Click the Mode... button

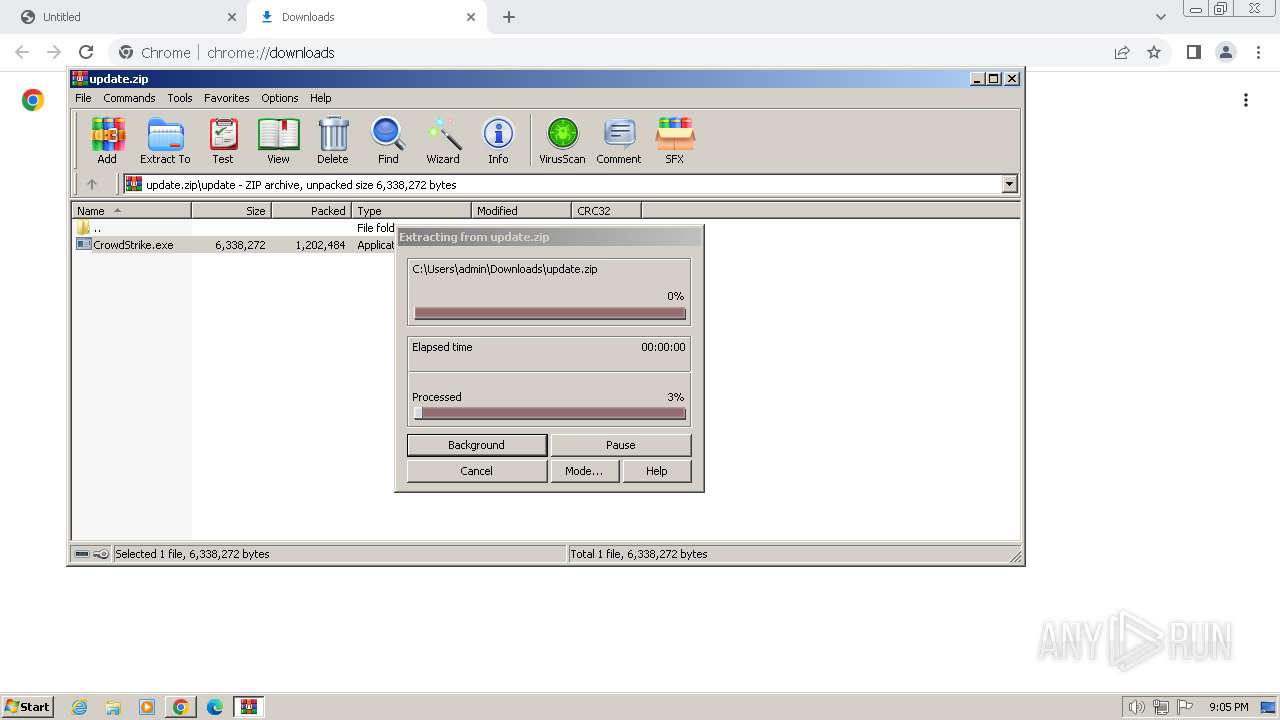point(584,471)
